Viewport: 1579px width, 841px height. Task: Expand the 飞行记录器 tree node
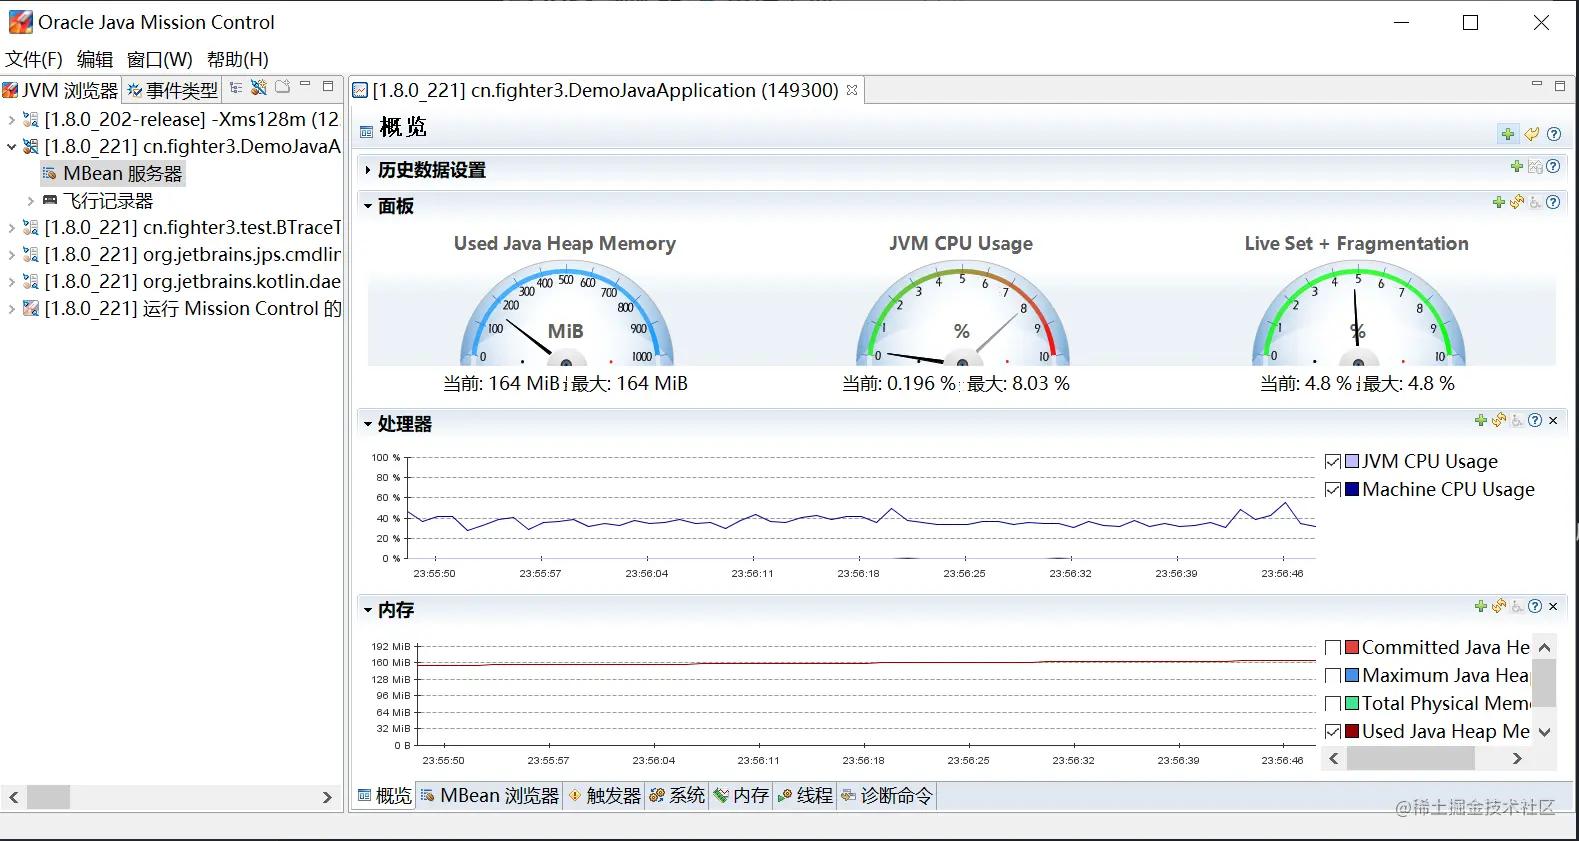31,201
